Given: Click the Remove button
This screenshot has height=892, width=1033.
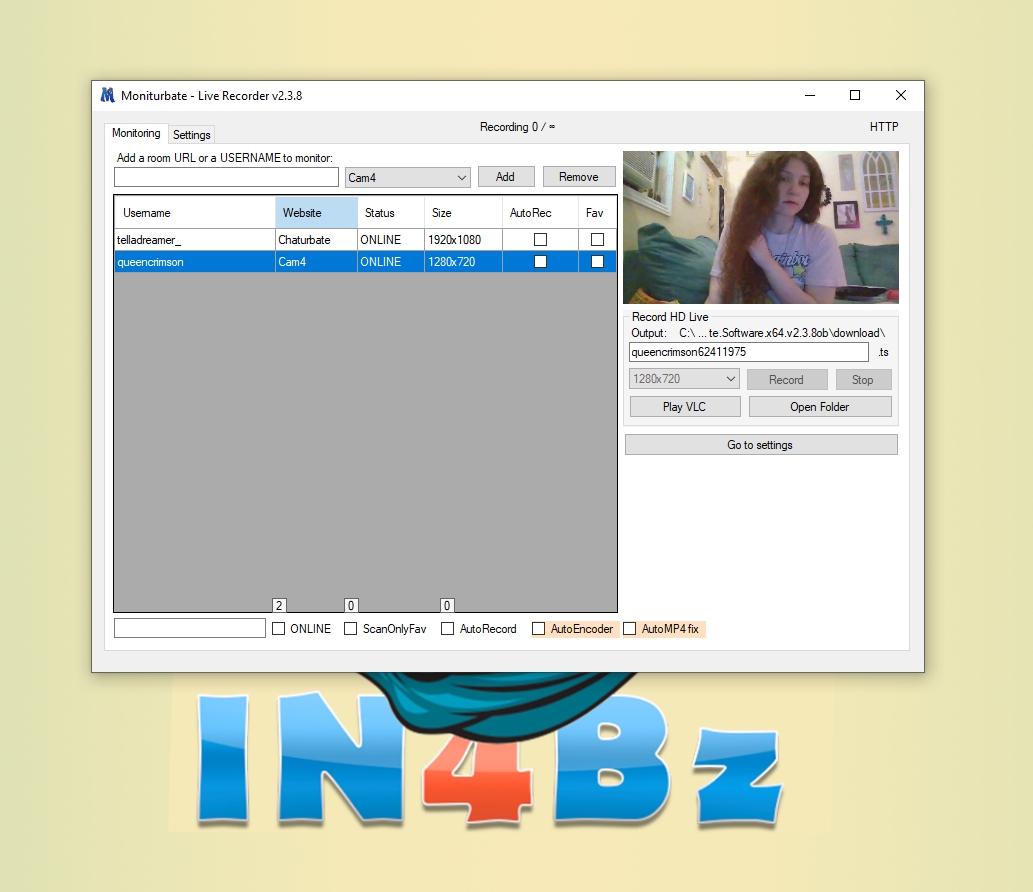Looking at the screenshot, I should click(579, 177).
